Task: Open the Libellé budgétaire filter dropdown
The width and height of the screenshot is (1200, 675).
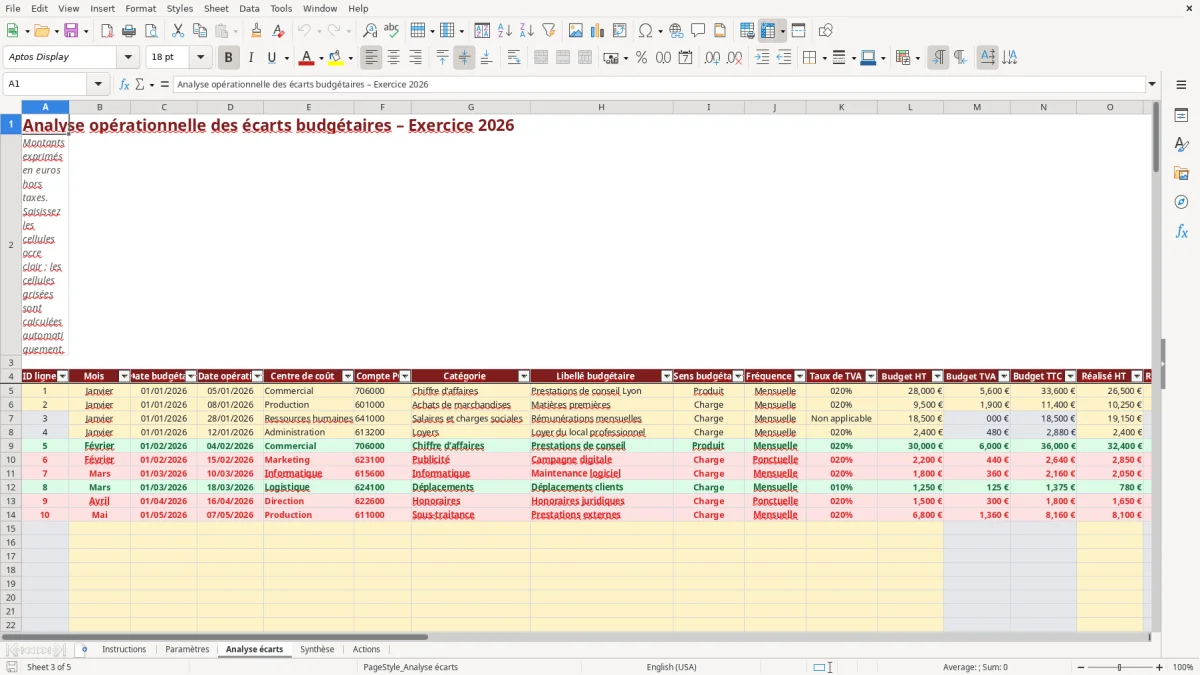Action: [x=667, y=376]
